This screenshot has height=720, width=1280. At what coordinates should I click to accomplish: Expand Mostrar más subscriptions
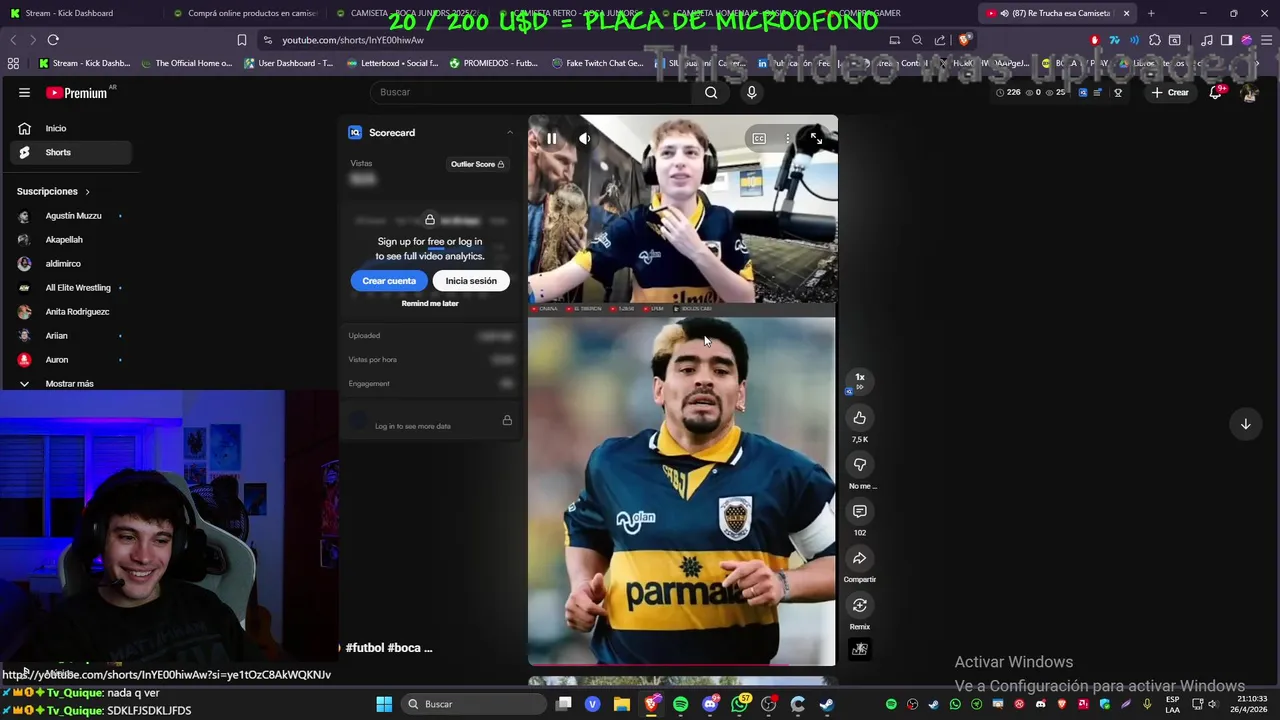coord(70,384)
